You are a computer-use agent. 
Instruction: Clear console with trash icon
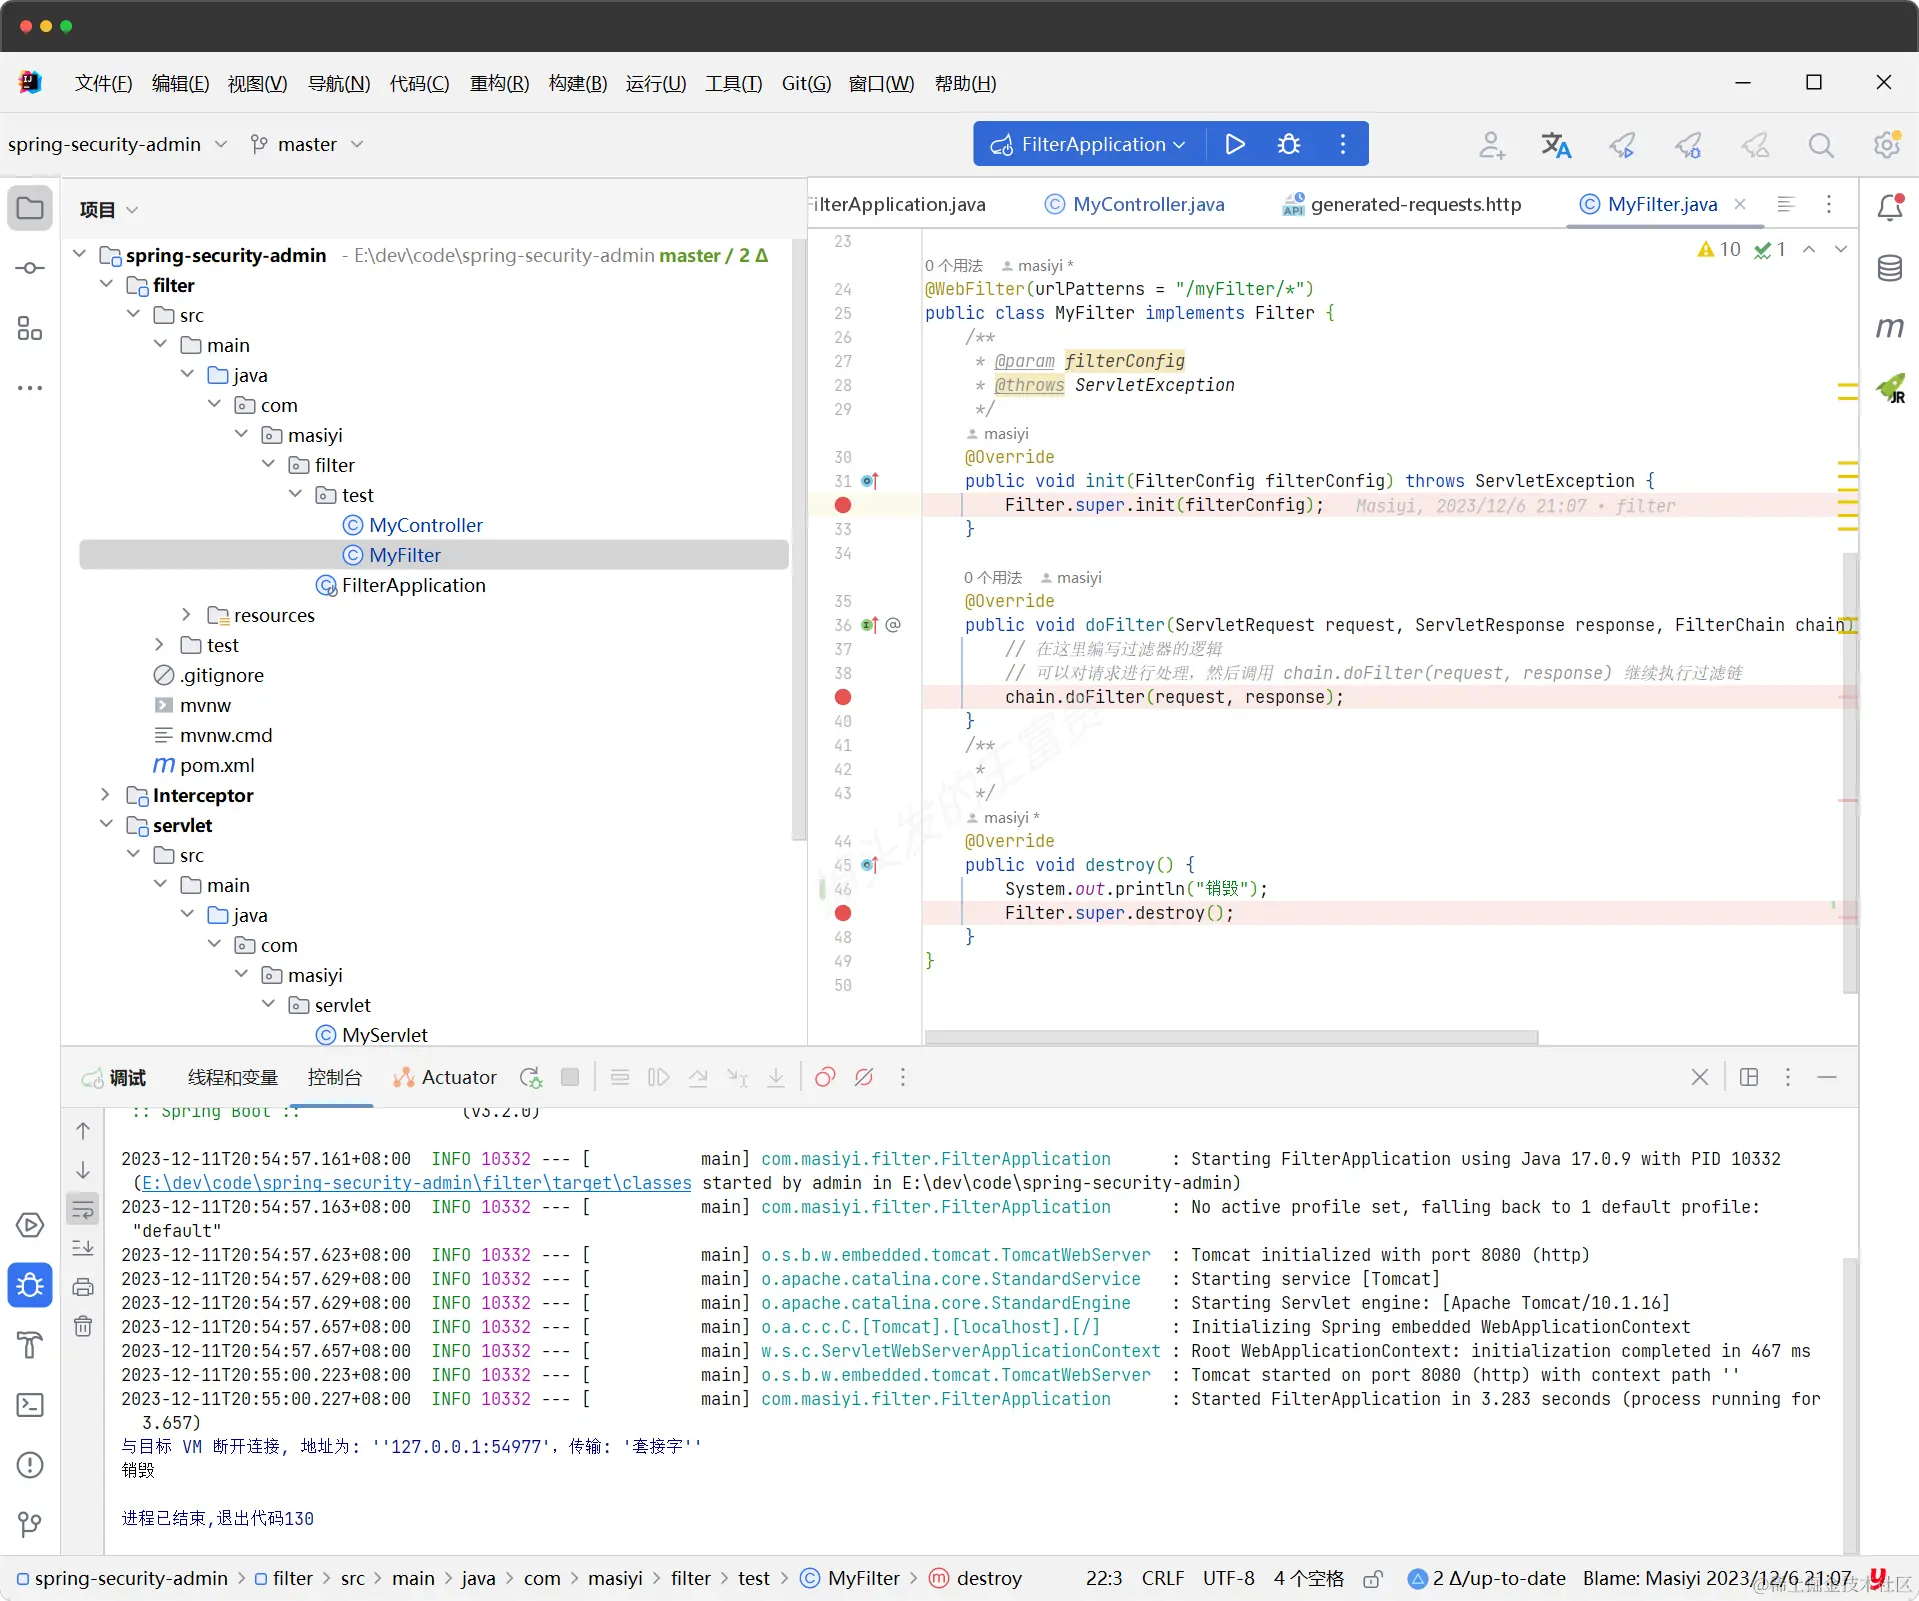click(x=83, y=1326)
